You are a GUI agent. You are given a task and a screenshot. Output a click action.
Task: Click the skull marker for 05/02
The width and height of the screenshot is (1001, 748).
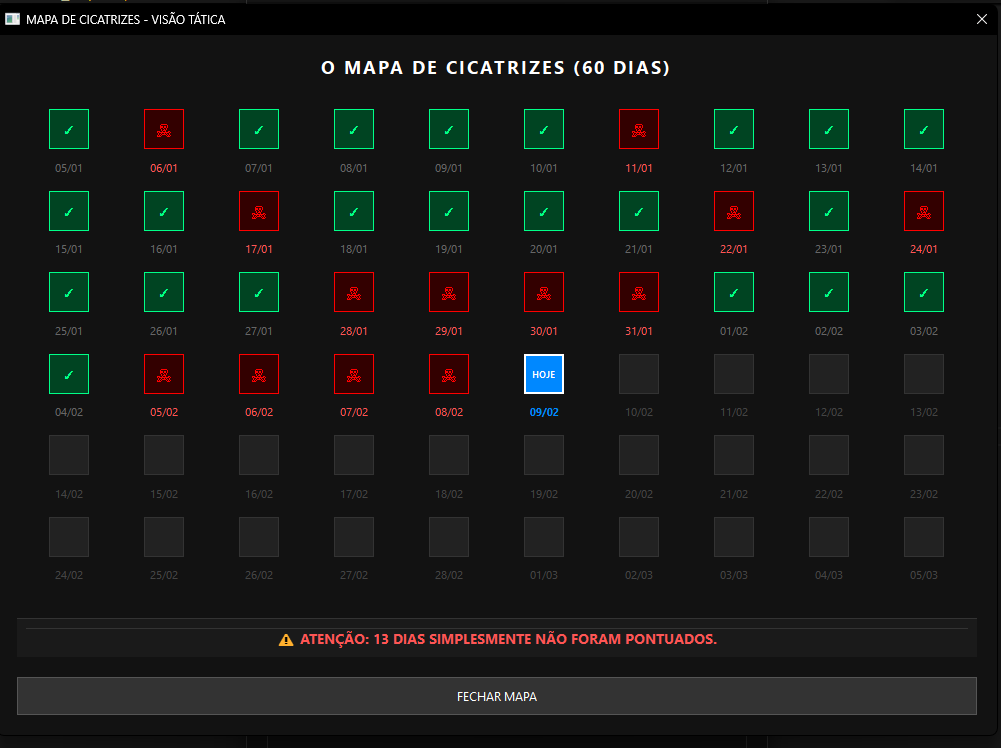tap(164, 374)
